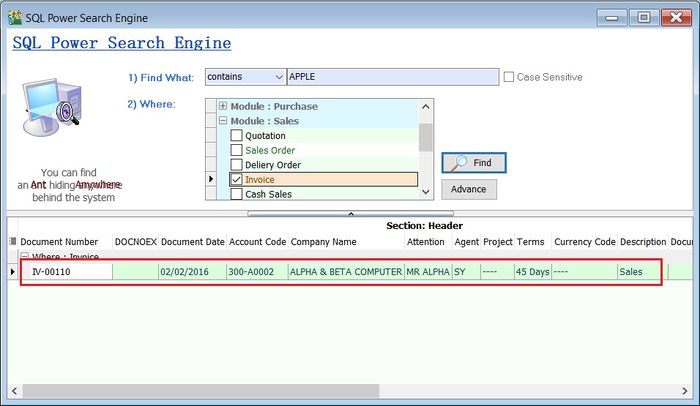Collapse the 'Where : Invoice' result group

click(24, 257)
